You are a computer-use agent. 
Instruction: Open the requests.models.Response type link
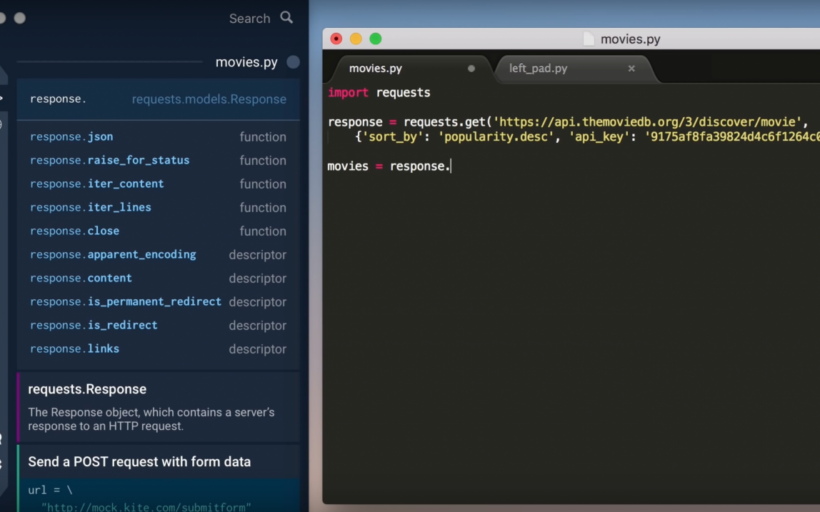[x=209, y=99]
